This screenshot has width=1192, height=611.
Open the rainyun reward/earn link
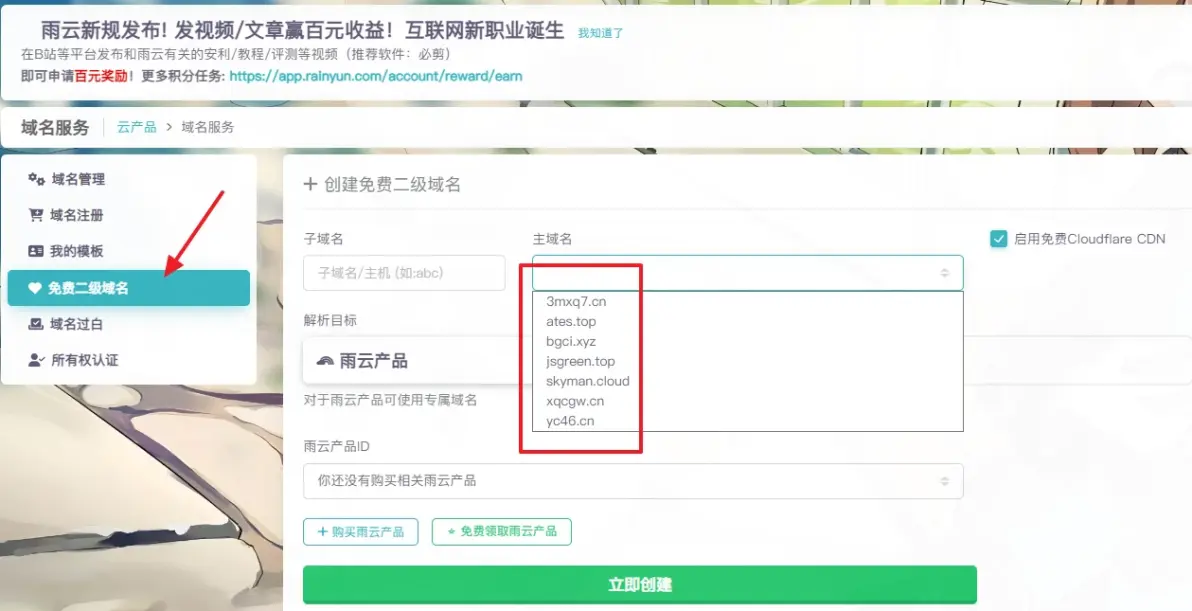click(376, 76)
